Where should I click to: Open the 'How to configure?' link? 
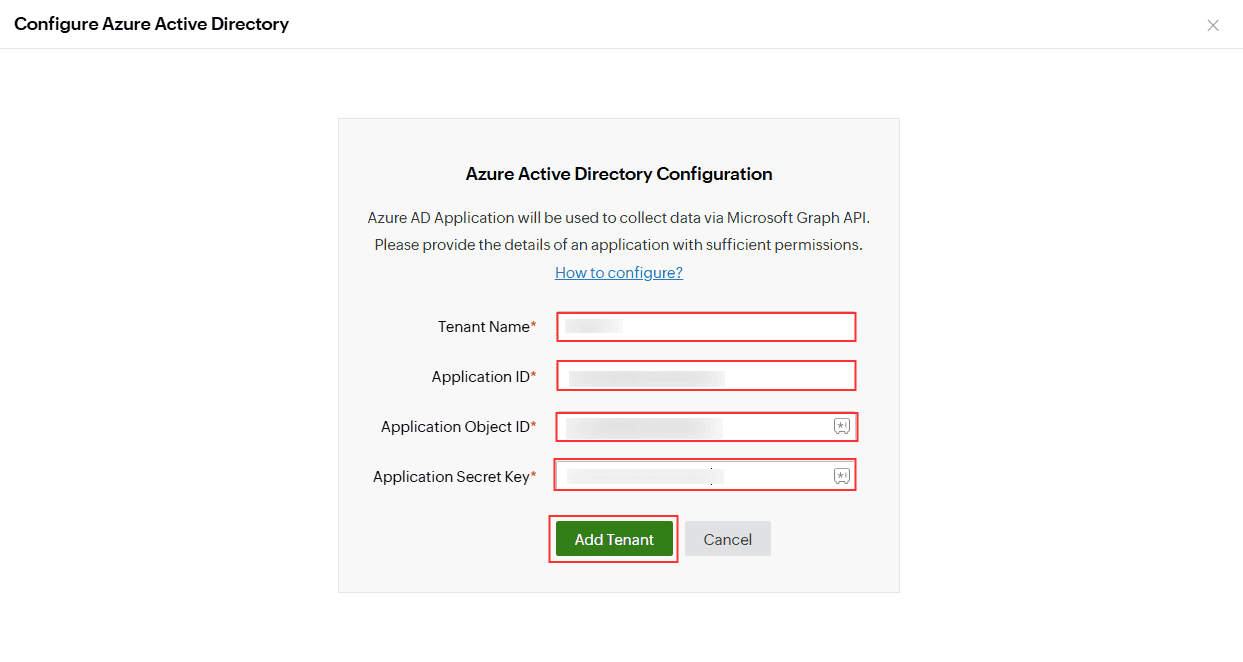[619, 272]
